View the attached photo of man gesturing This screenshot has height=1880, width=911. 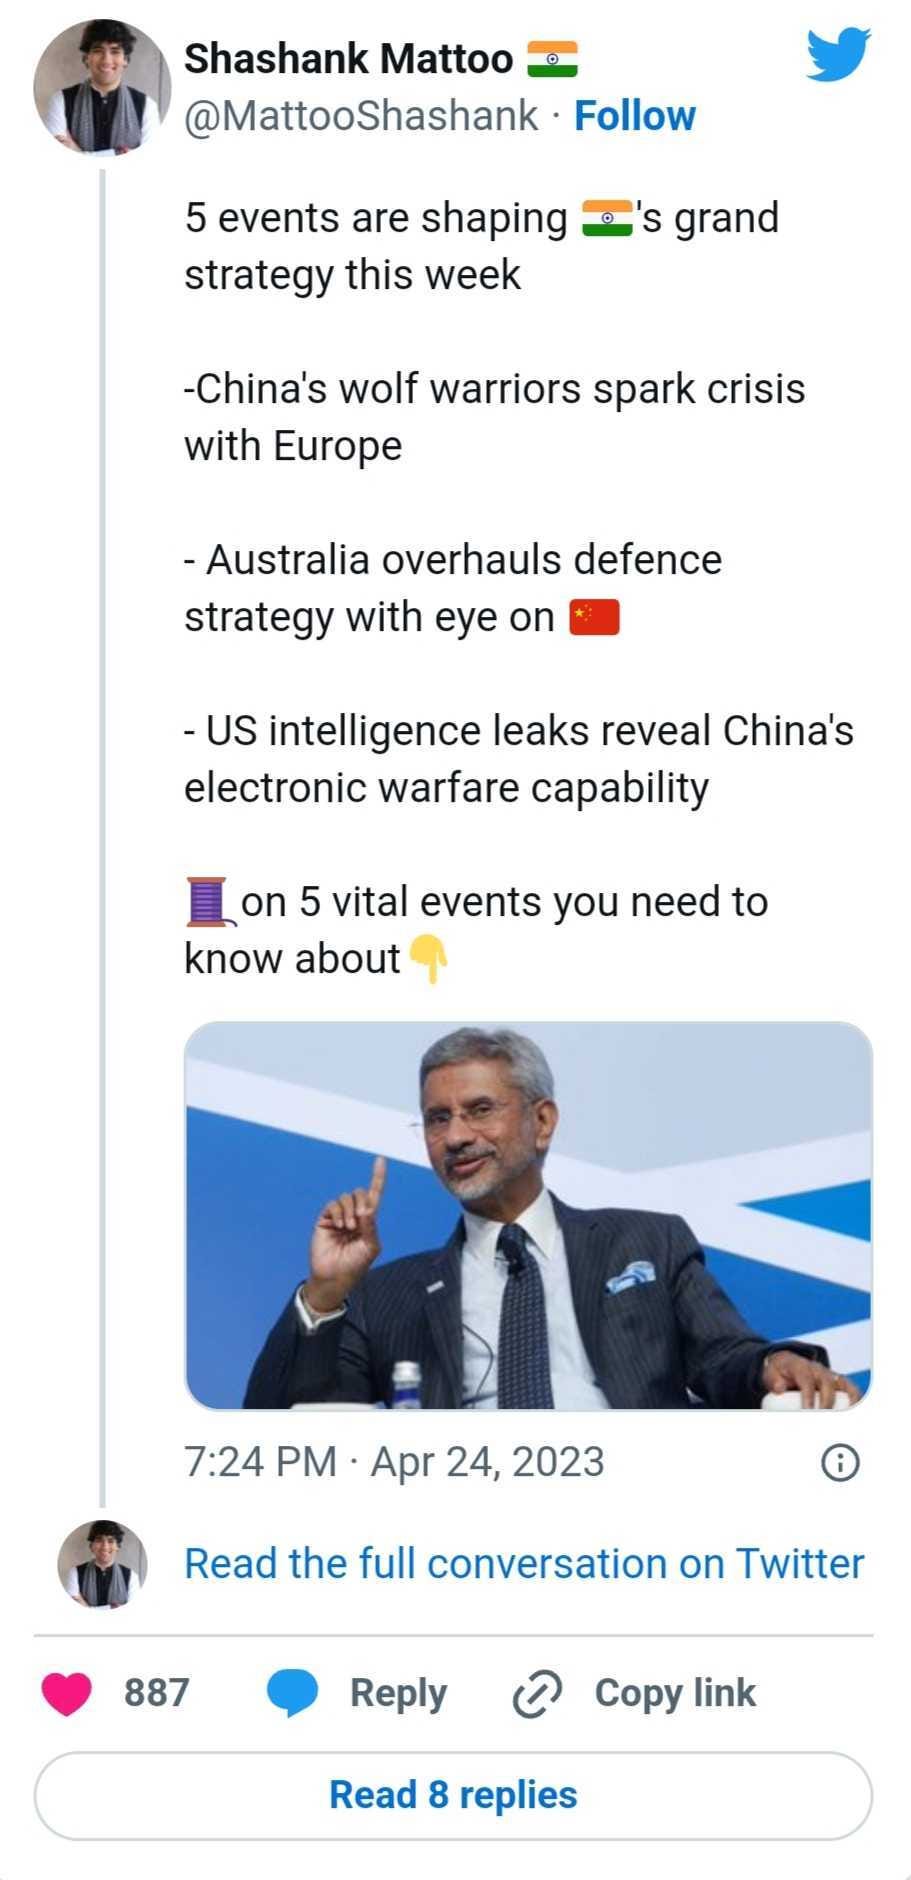(528, 1216)
